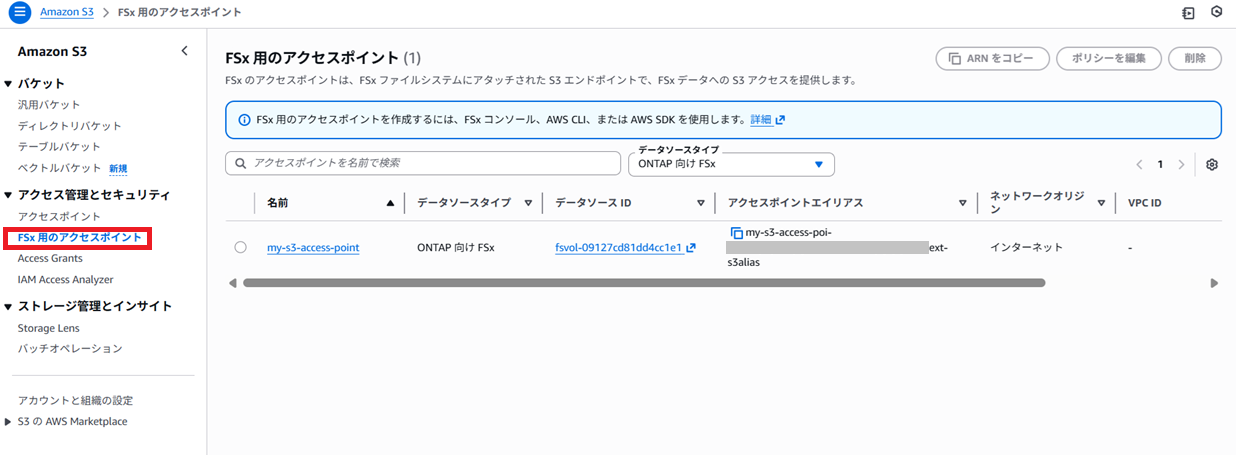Viewport: 1236px width, 455px height.
Task: Open データソースタイプ dropdown ONTAP 向け FSx
Action: click(732, 164)
